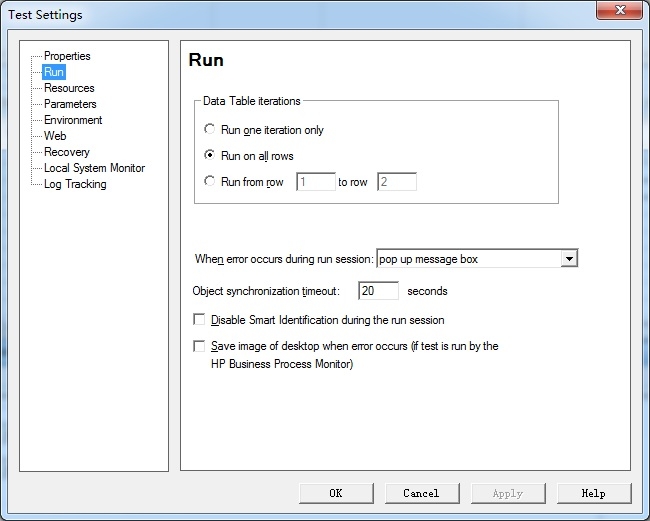Click the Apply button
The height and width of the screenshot is (521, 650).
pyautogui.click(x=508, y=493)
